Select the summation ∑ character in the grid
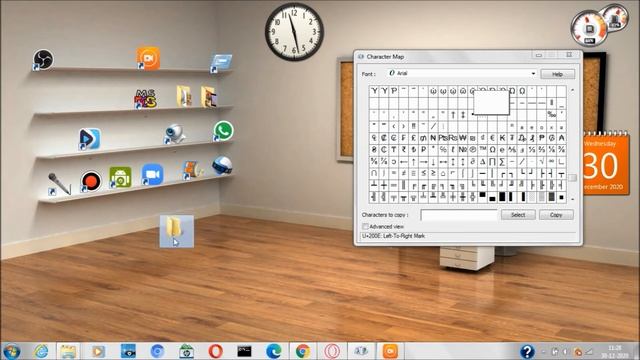 [x=502, y=162]
